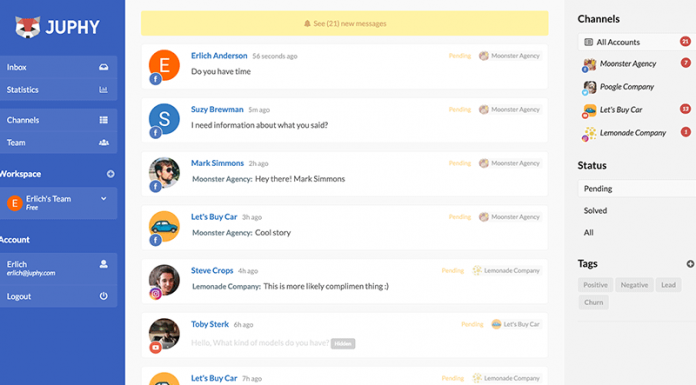Click Mark Simmons' profile photo
696x385 pixels.
[164, 173]
